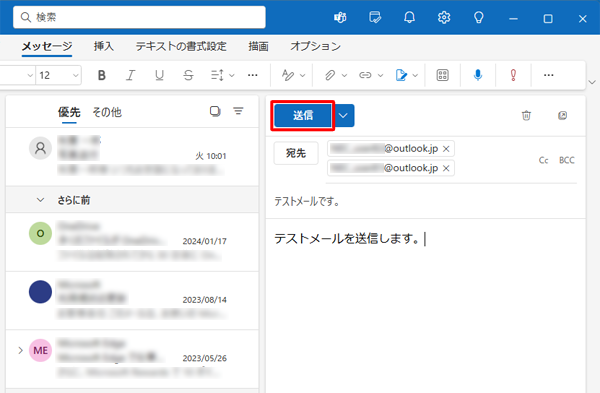Open Teams from the title bar
Screen dimensions: 600x393
(x=340, y=17)
